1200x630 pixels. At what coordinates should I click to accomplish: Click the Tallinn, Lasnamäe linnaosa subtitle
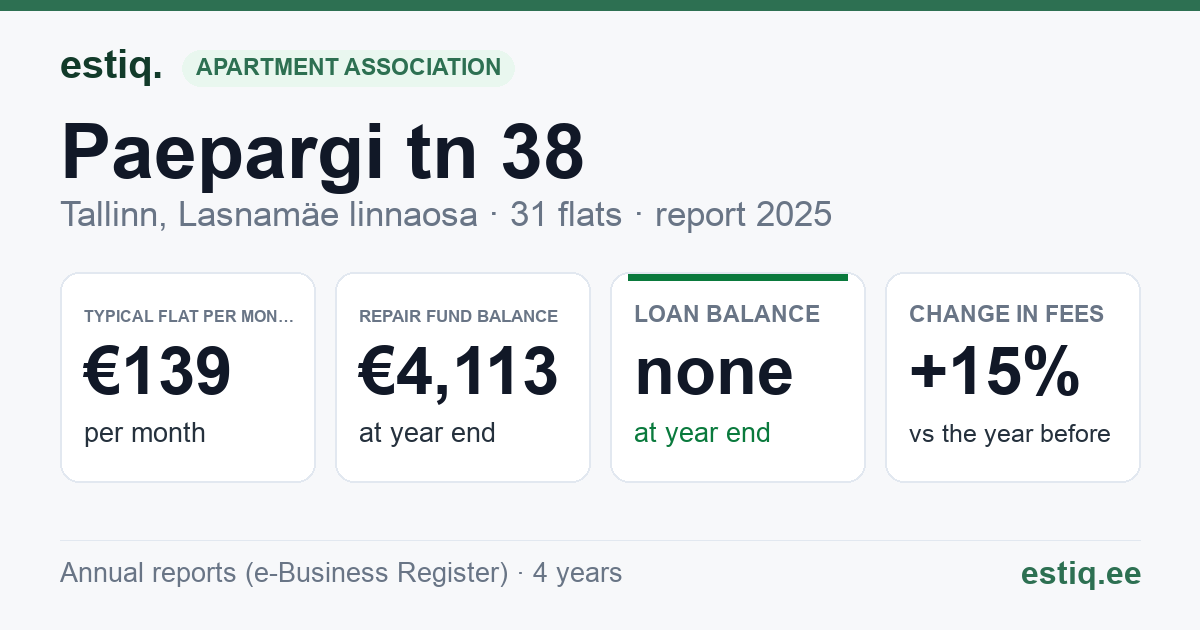pyautogui.click(x=269, y=214)
